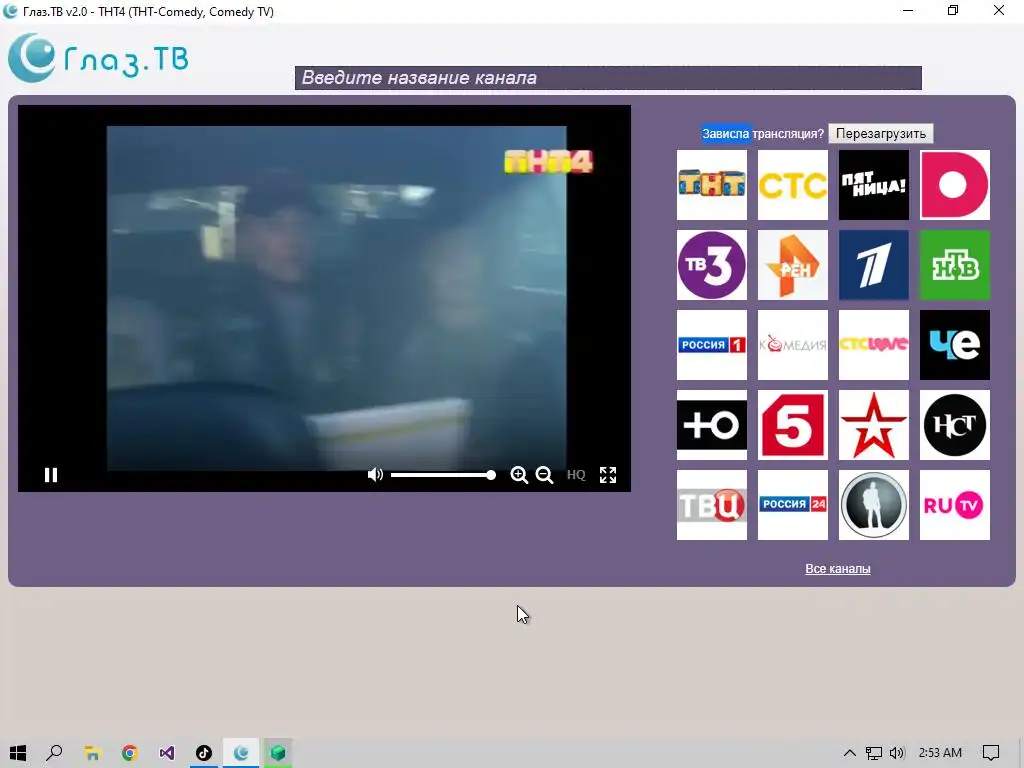Select the Пятница! channel logo
This screenshot has height=768, width=1024.
tap(873, 185)
